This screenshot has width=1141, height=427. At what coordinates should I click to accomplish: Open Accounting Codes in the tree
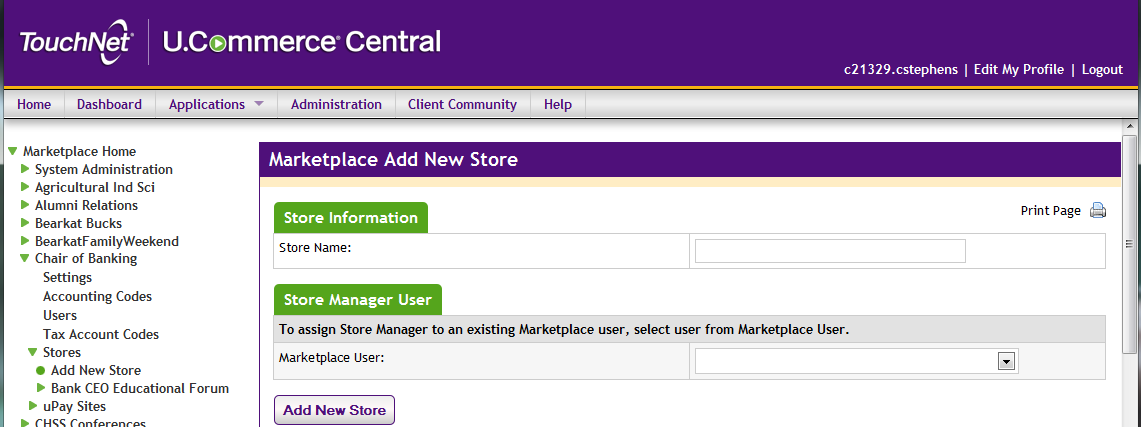[98, 296]
